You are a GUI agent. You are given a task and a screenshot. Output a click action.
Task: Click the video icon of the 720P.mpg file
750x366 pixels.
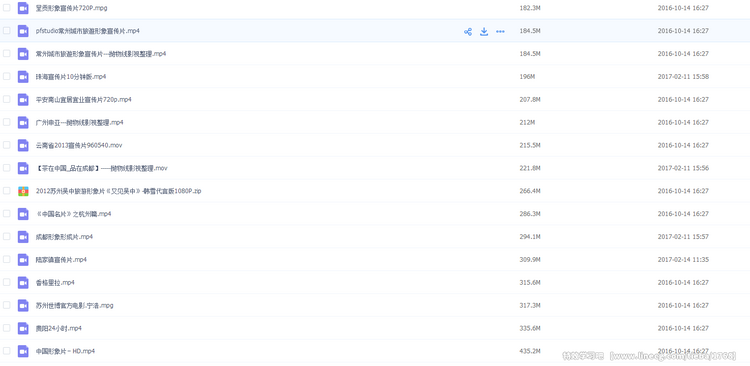coord(23,8)
